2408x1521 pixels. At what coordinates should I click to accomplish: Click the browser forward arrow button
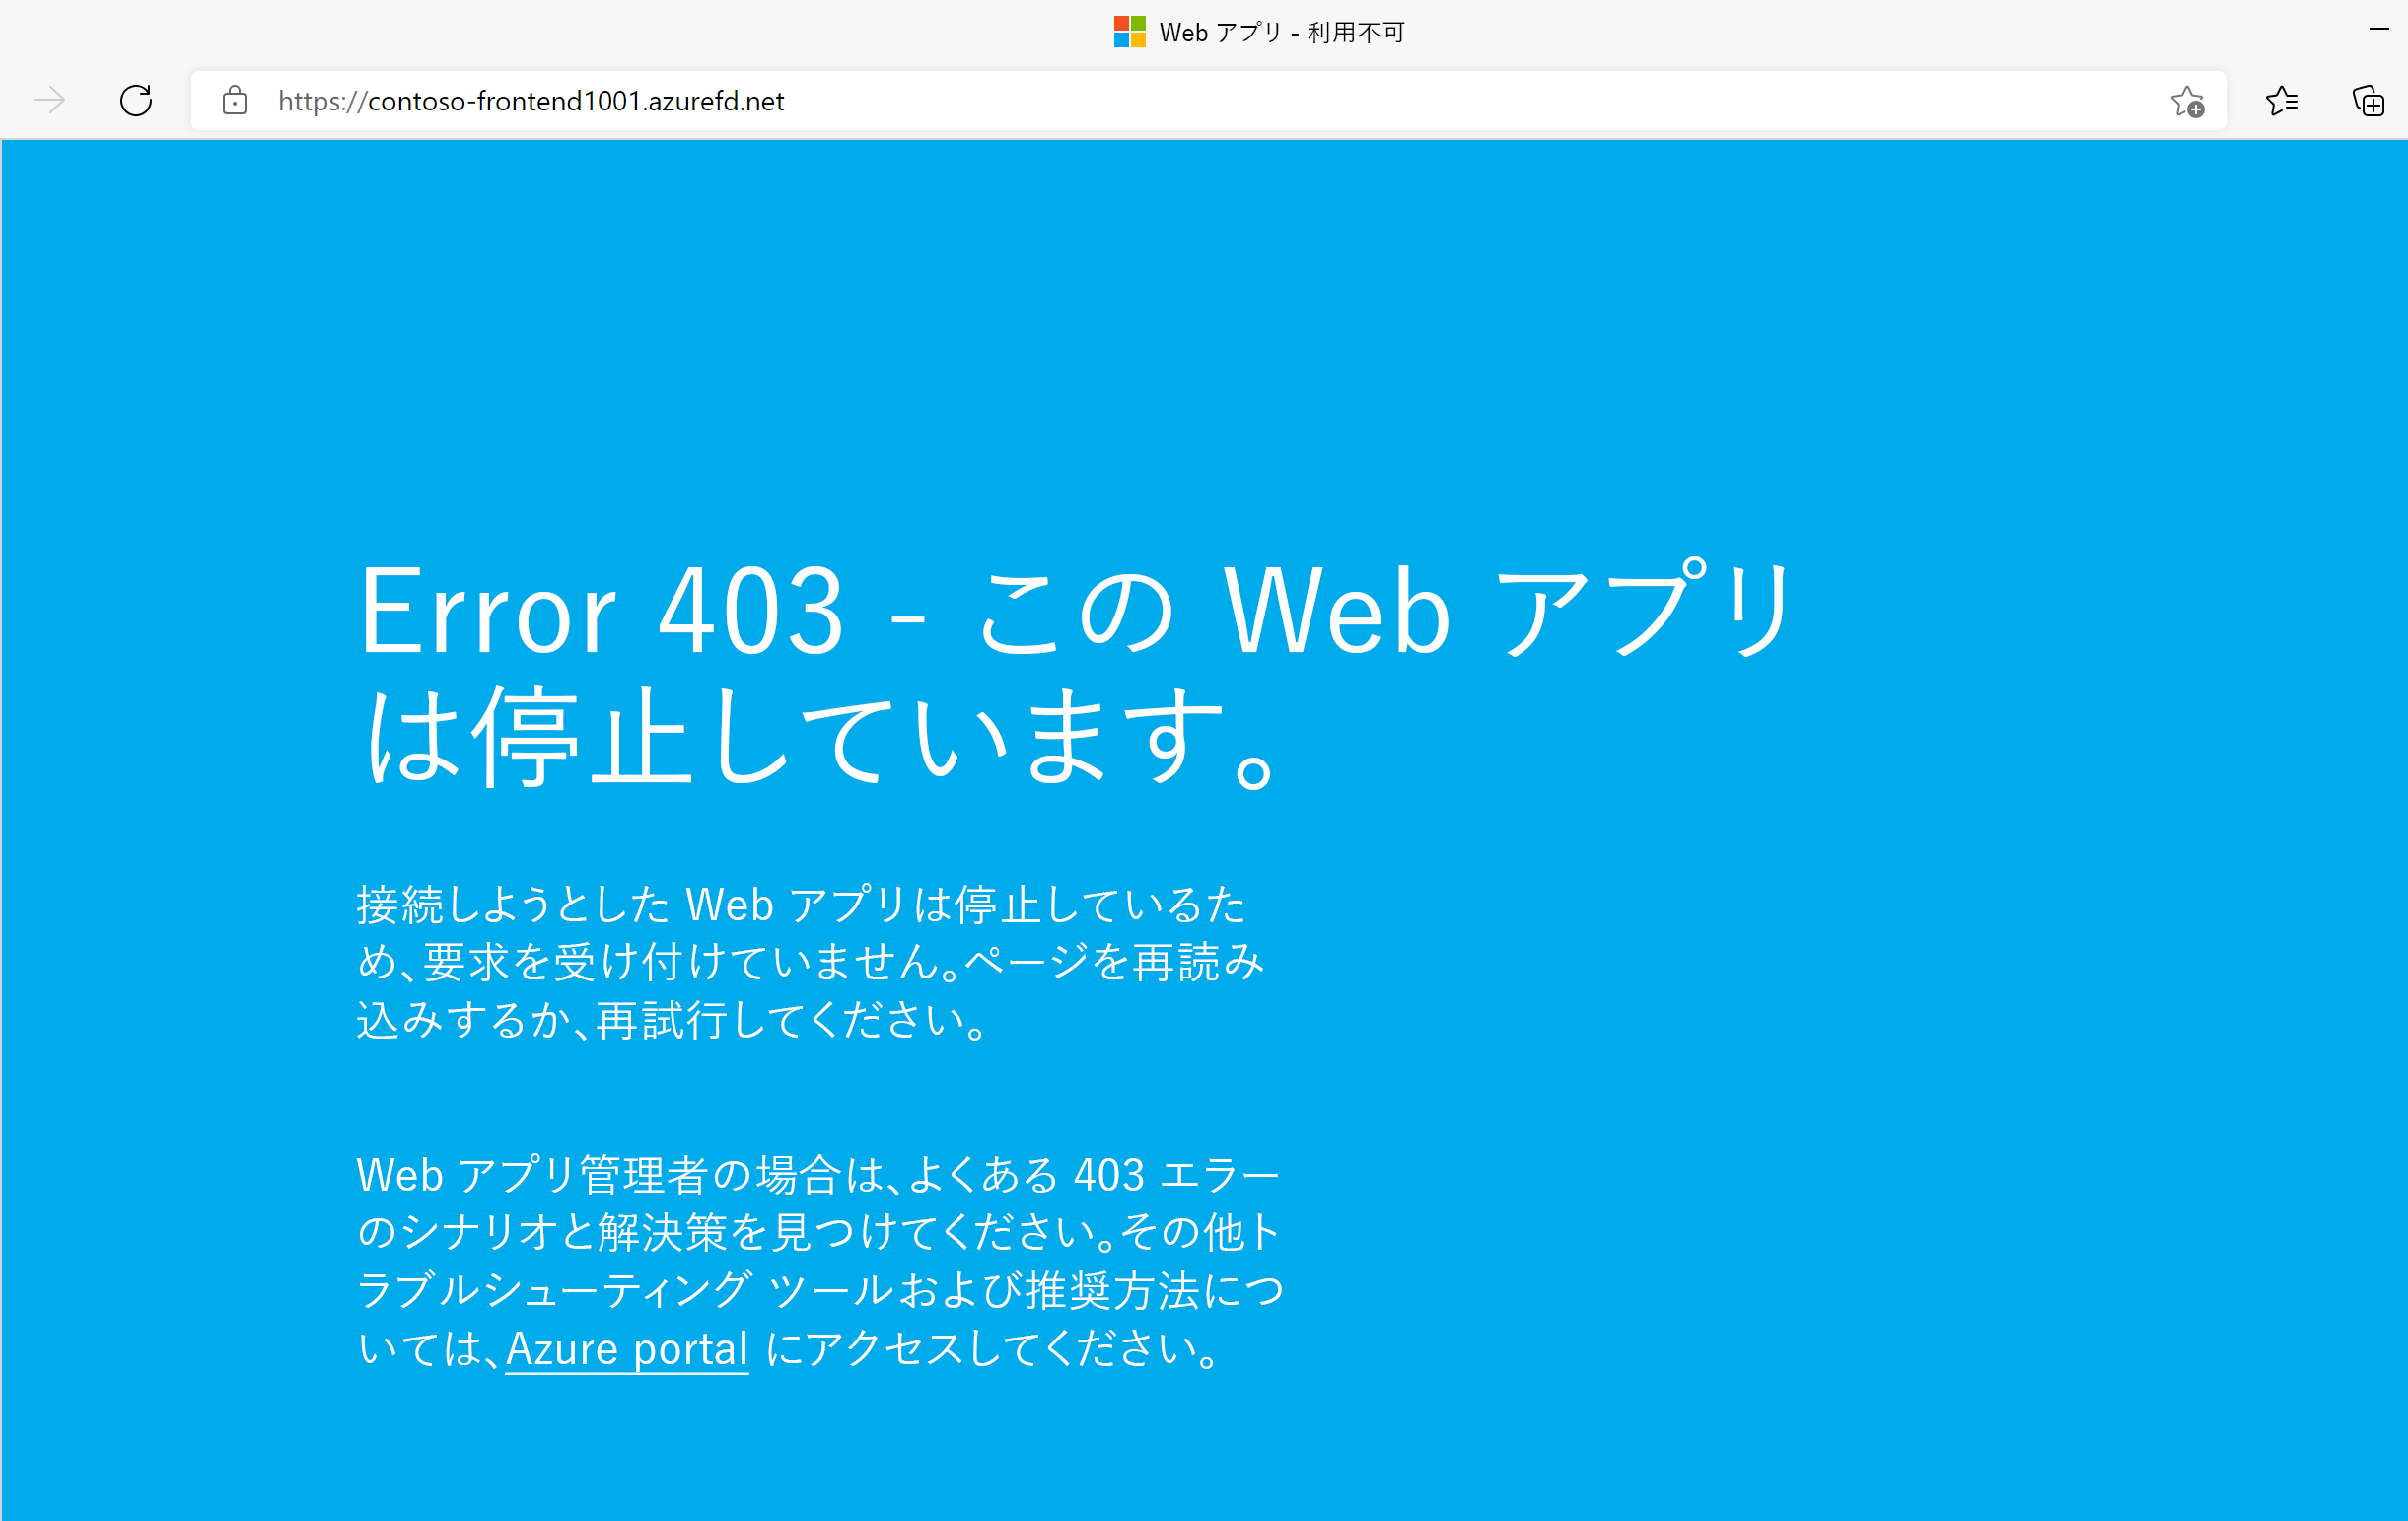pos(49,100)
